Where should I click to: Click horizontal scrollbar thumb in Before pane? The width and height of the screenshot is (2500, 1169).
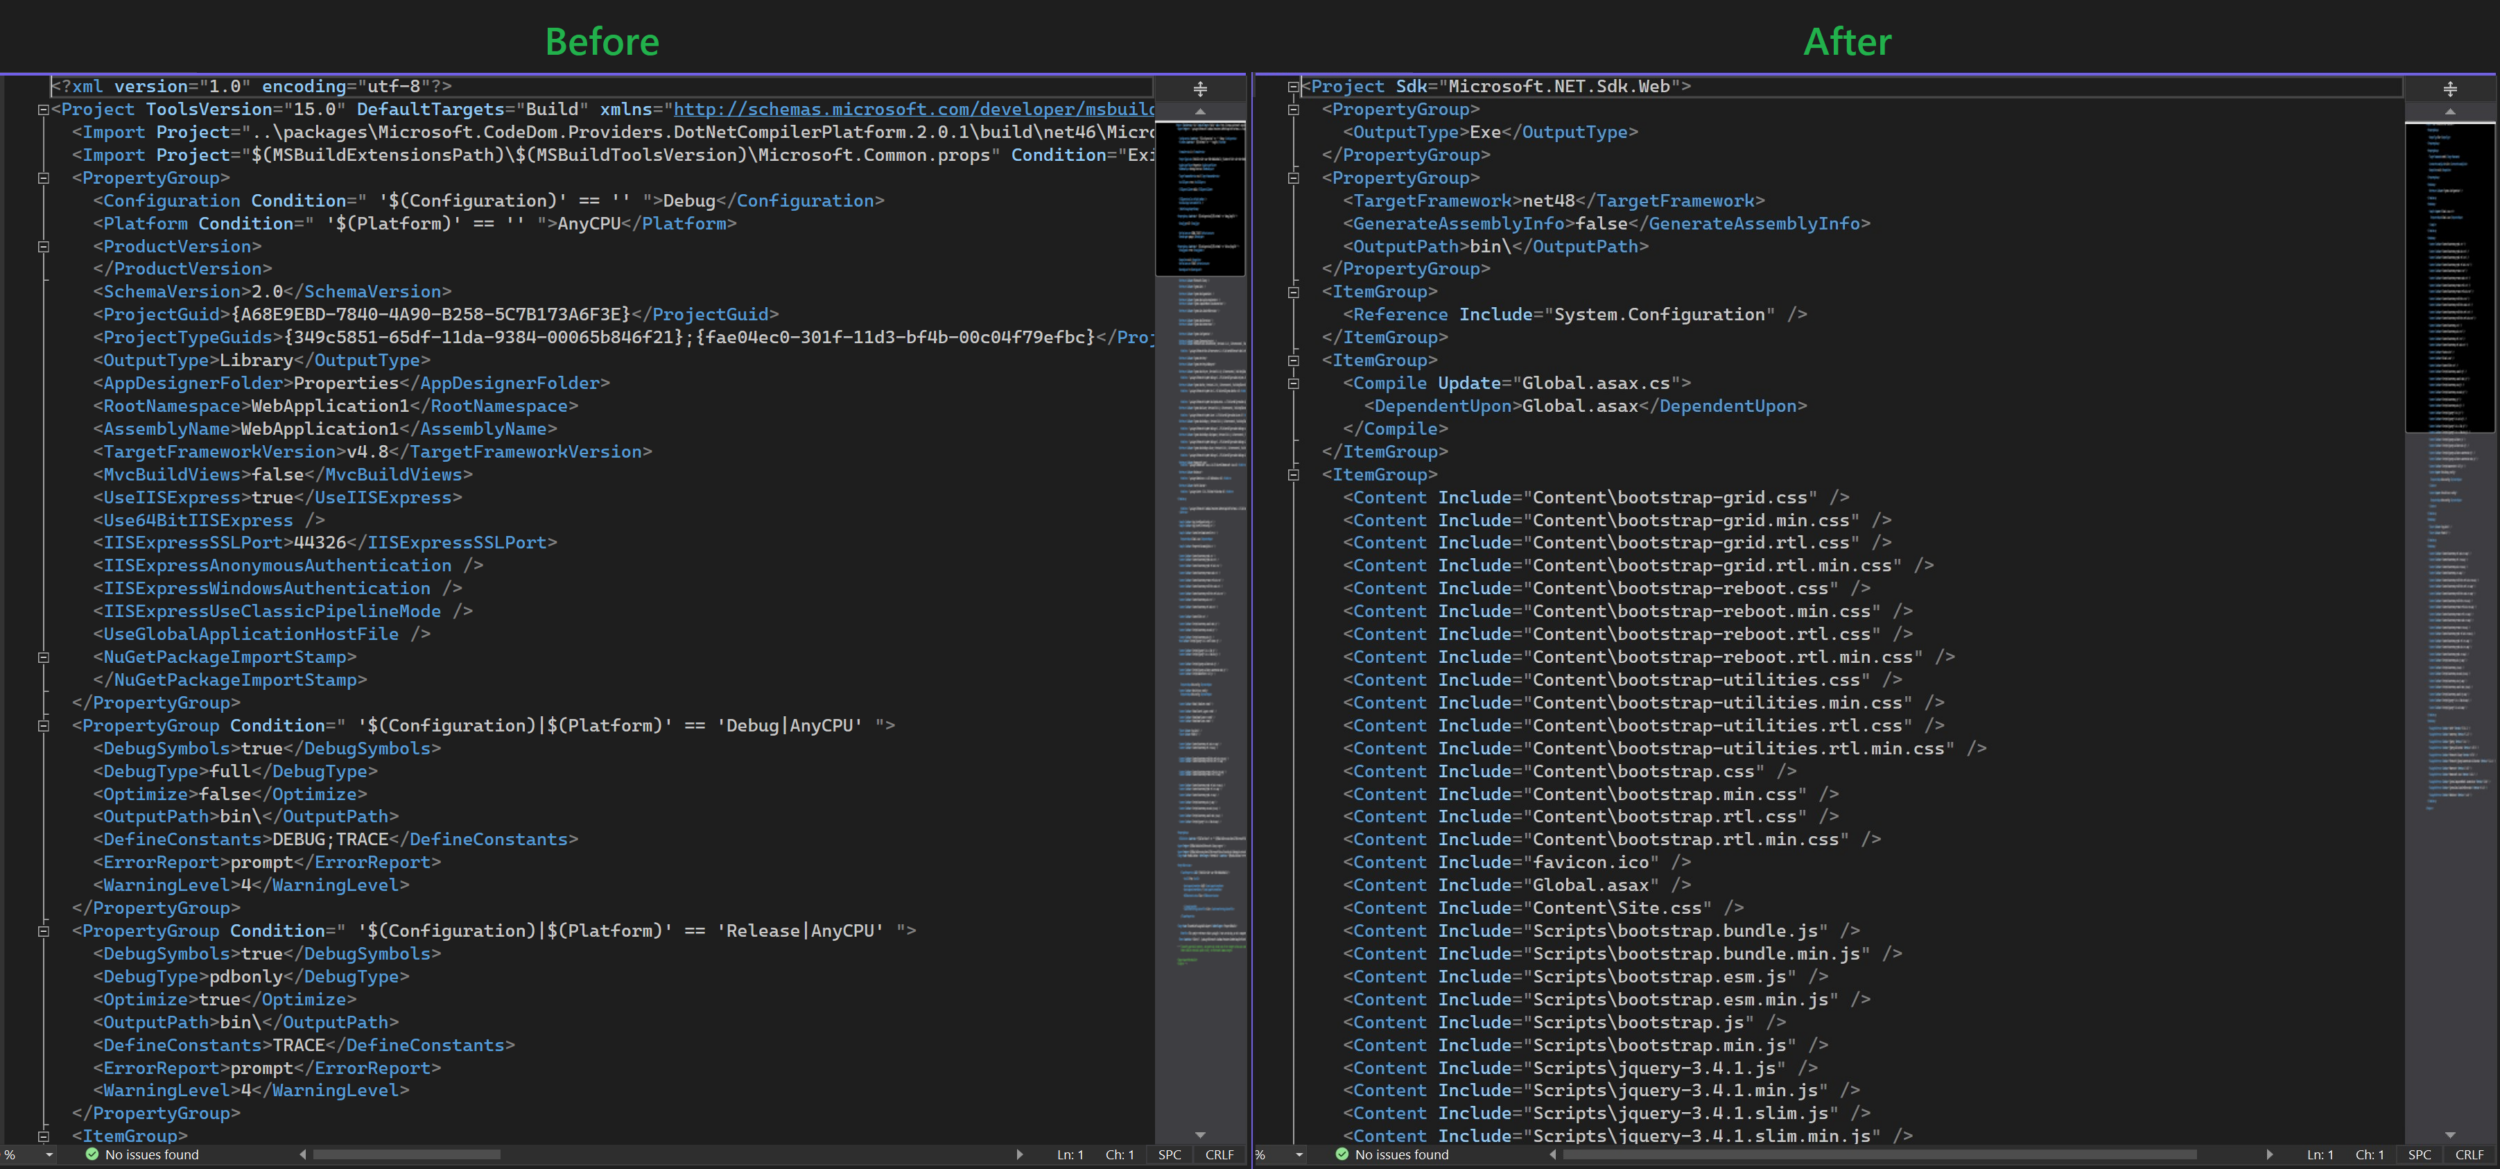tap(407, 1155)
